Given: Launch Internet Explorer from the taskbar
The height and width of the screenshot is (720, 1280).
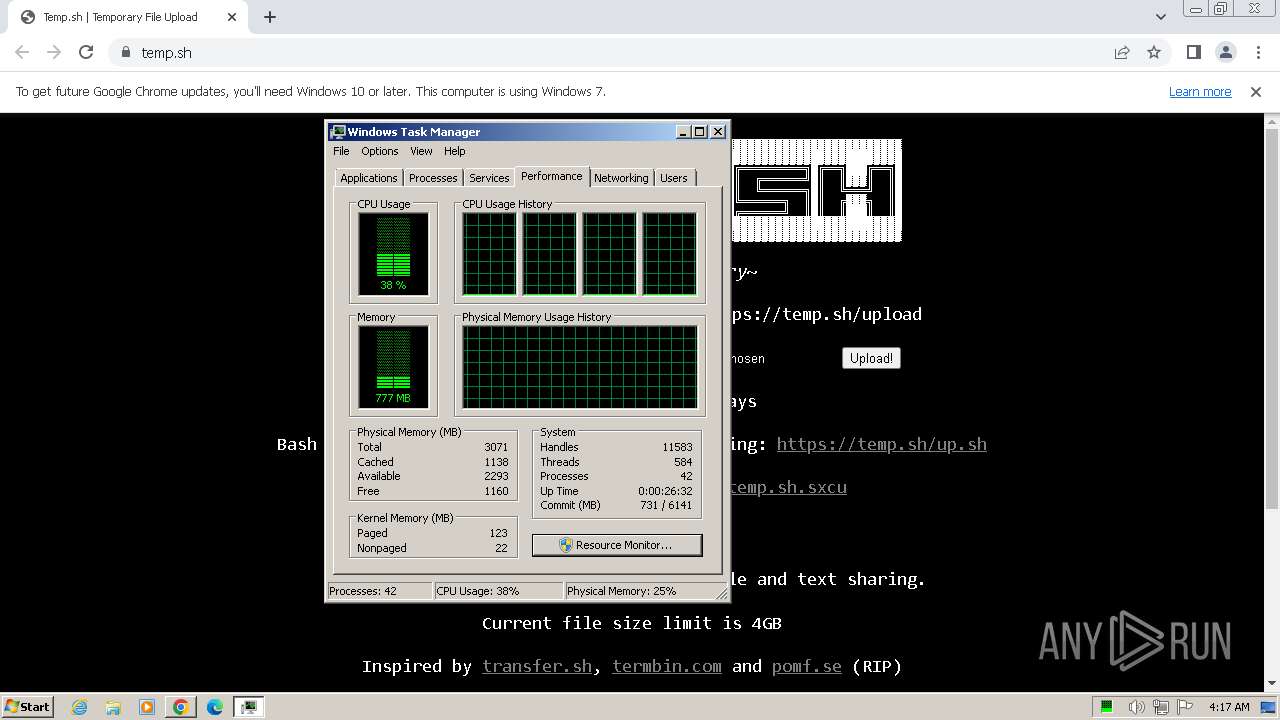Looking at the screenshot, I should [79, 707].
